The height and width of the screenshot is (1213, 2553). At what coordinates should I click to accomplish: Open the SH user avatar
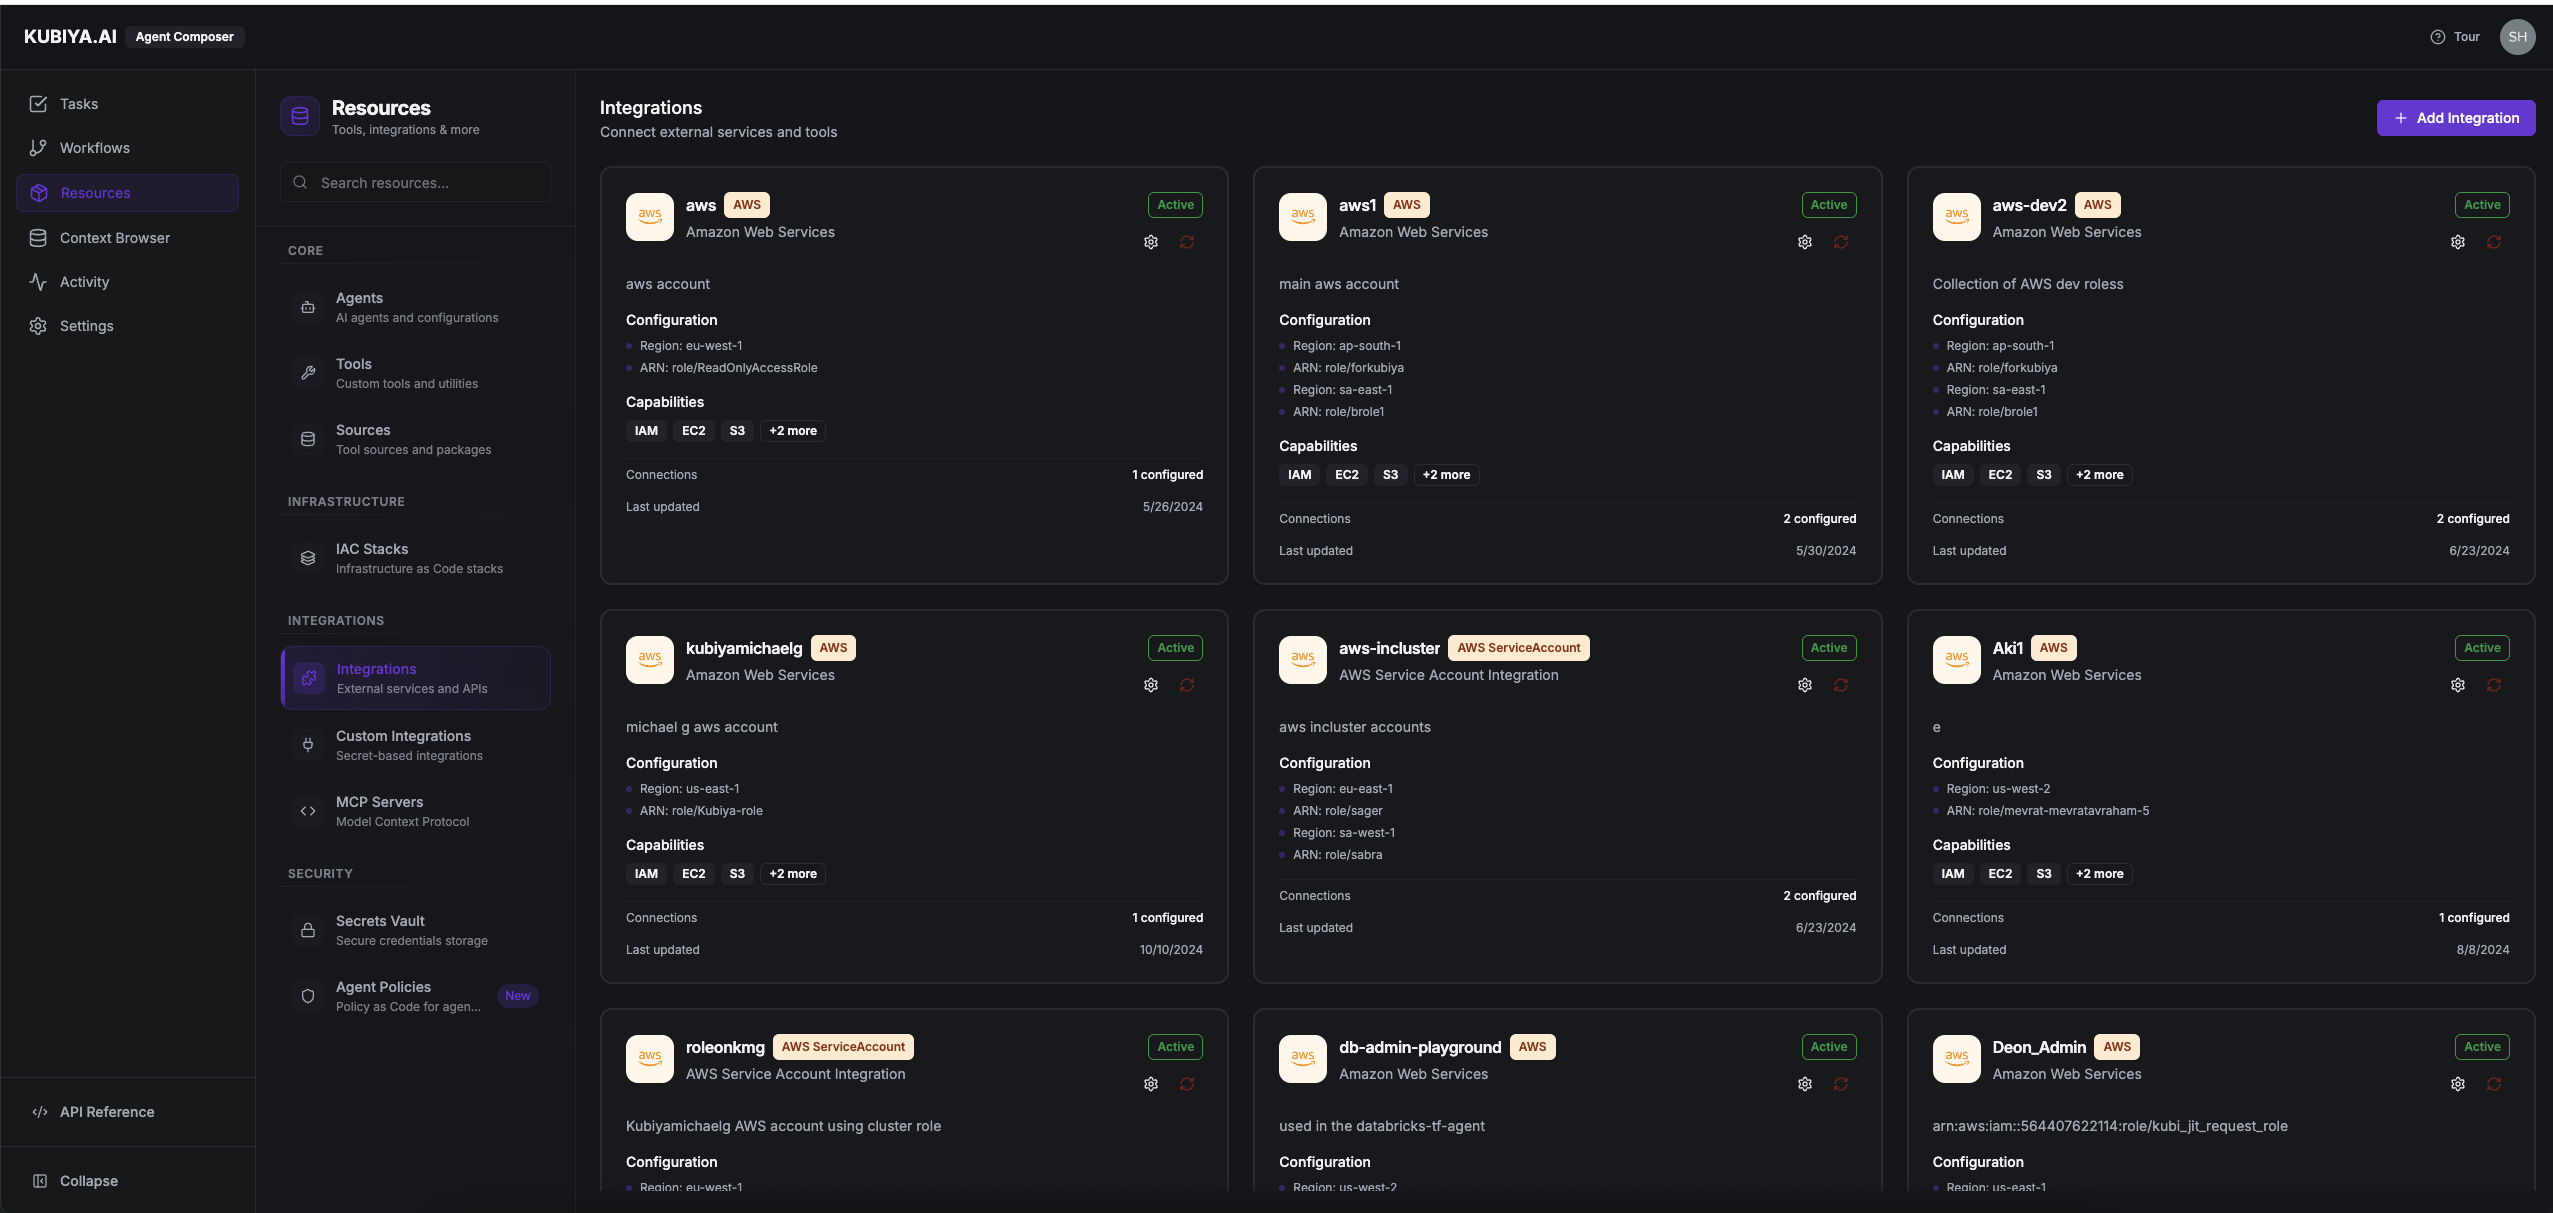2517,37
